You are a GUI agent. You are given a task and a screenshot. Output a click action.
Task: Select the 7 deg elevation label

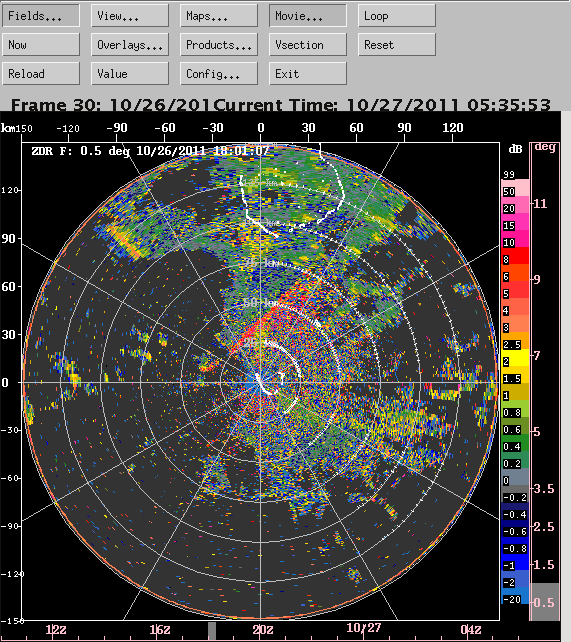537,355
